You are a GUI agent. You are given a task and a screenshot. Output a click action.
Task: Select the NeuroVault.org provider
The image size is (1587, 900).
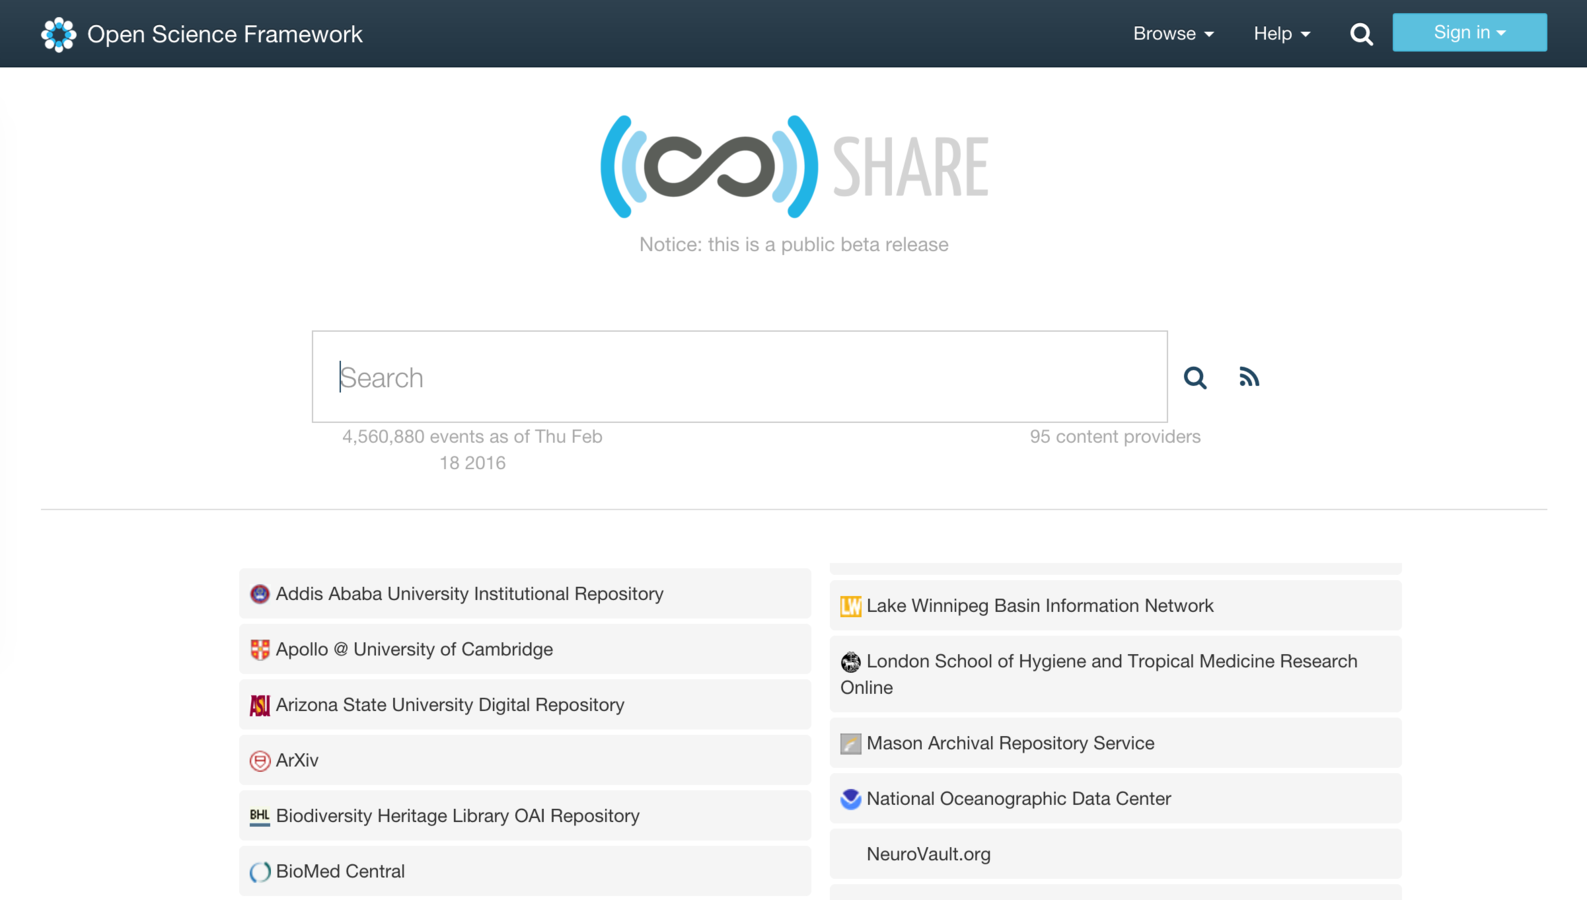pyautogui.click(x=1116, y=854)
